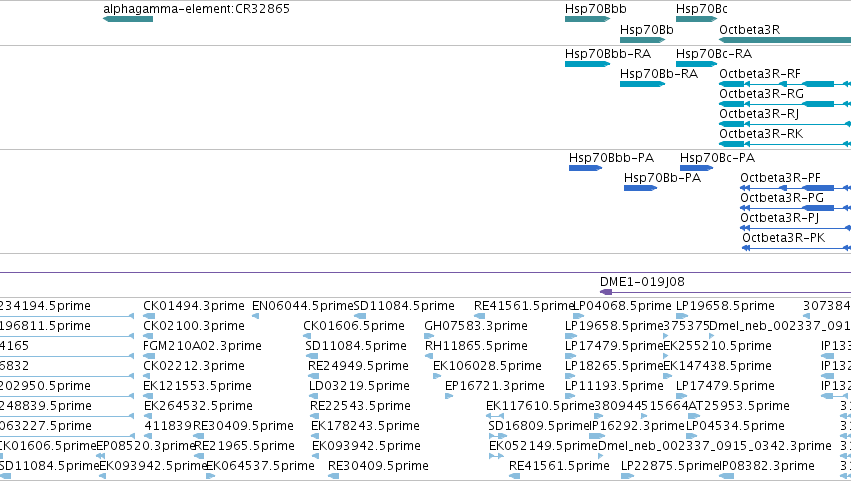Image resolution: width=851 pixels, height=481 pixels.
Task: Click the Octbeta3R-PJ protein label
Action: (x=779, y=218)
